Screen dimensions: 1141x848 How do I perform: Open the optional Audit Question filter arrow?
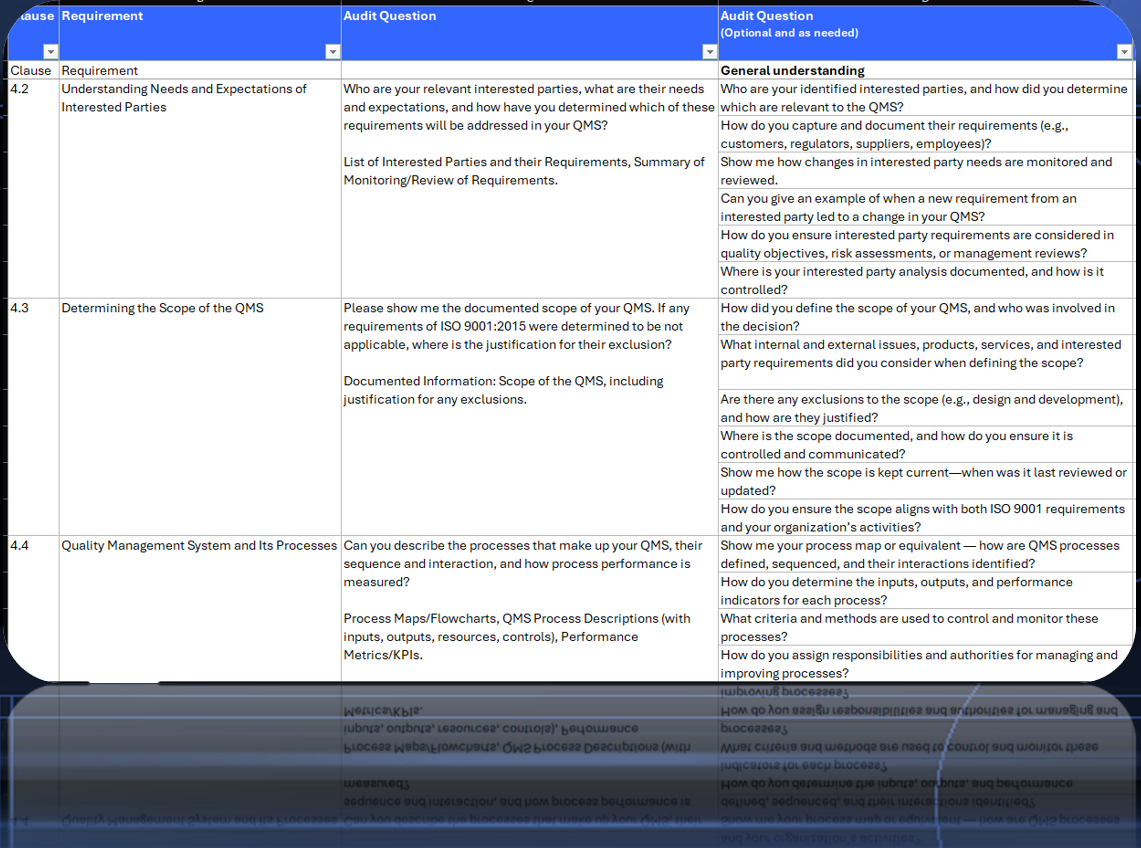point(1122,52)
